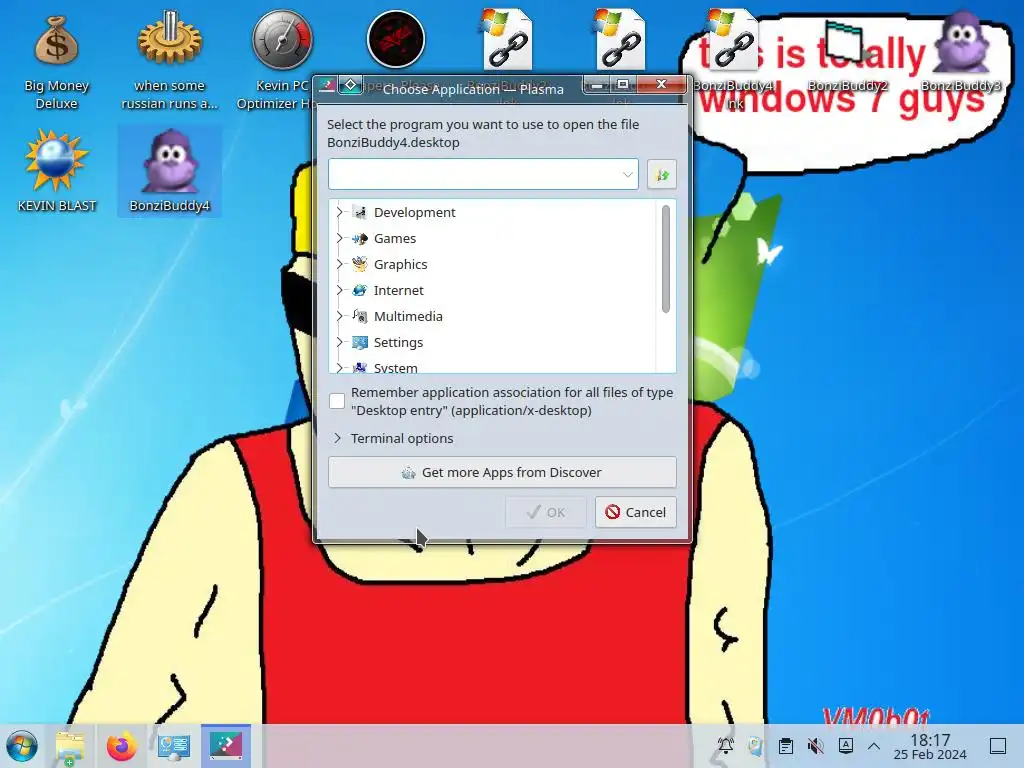Click Get more Apps from Discover
The height and width of the screenshot is (768, 1024).
coord(502,472)
